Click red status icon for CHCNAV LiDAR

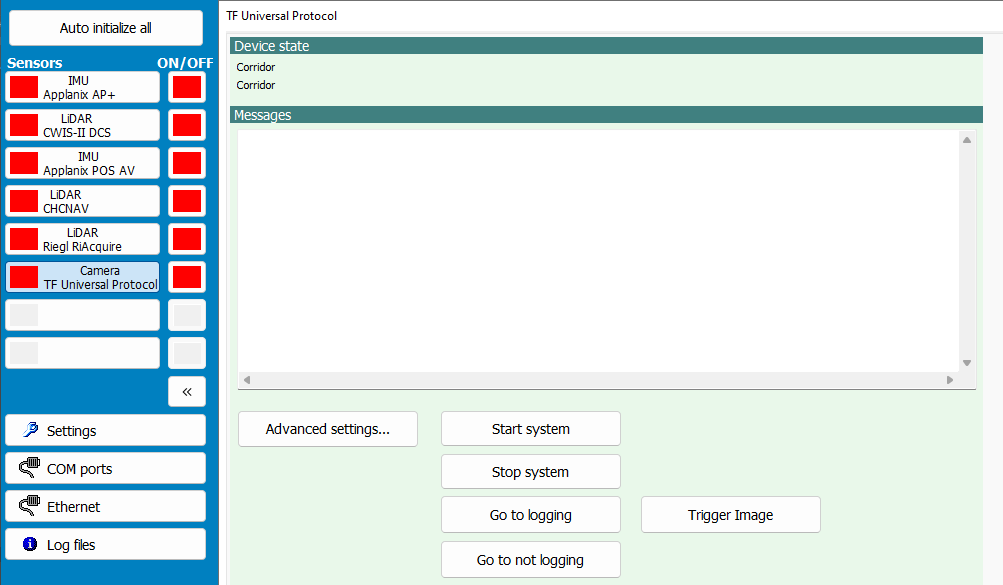[24, 201]
